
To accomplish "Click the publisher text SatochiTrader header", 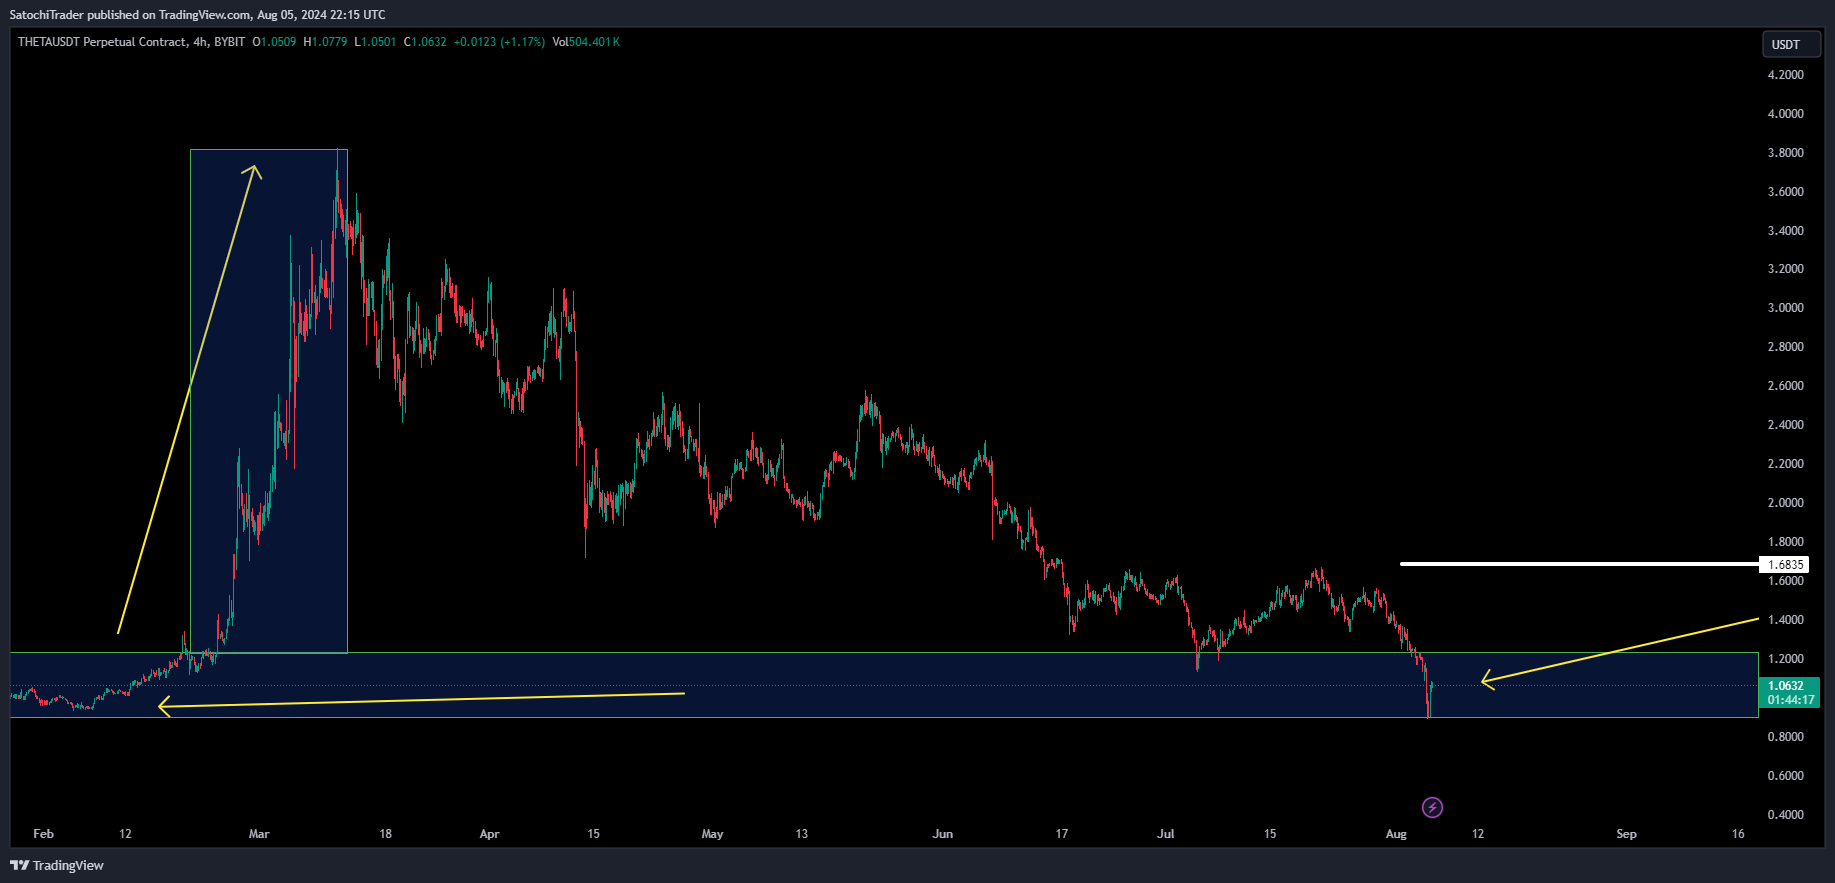I will pos(197,15).
